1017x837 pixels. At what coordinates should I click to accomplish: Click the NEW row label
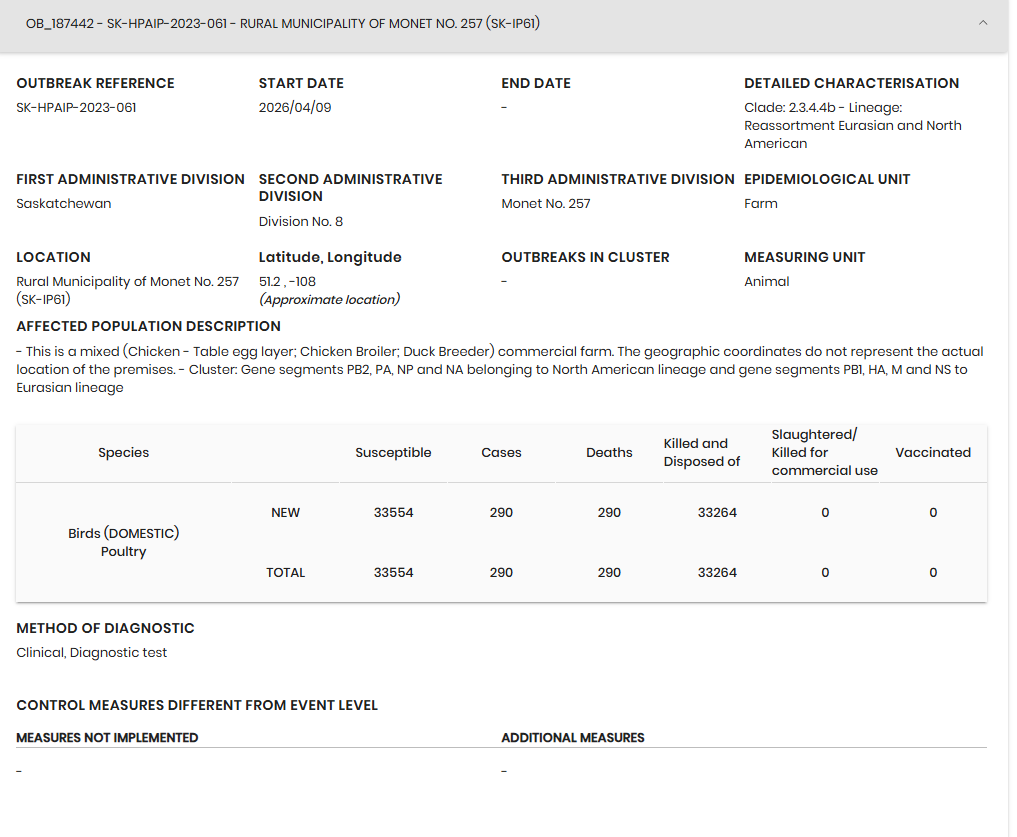(x=285, y=513)
